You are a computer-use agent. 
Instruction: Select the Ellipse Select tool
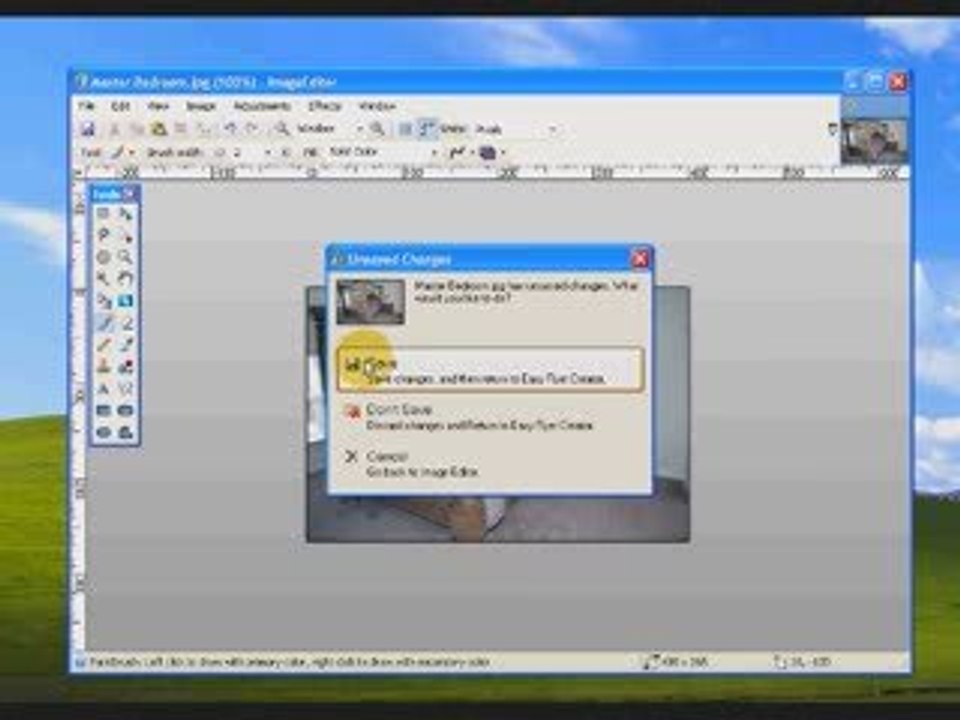tap(103, 257)
